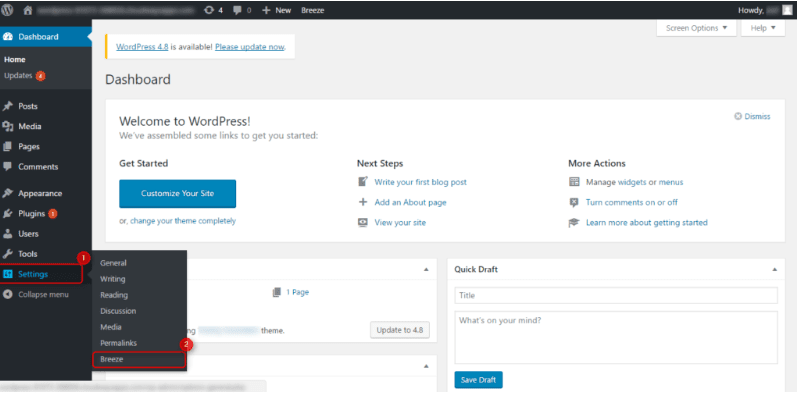Open the comments bubble icon in admin bar
The image size is (797, 402).
pos(238,9)
